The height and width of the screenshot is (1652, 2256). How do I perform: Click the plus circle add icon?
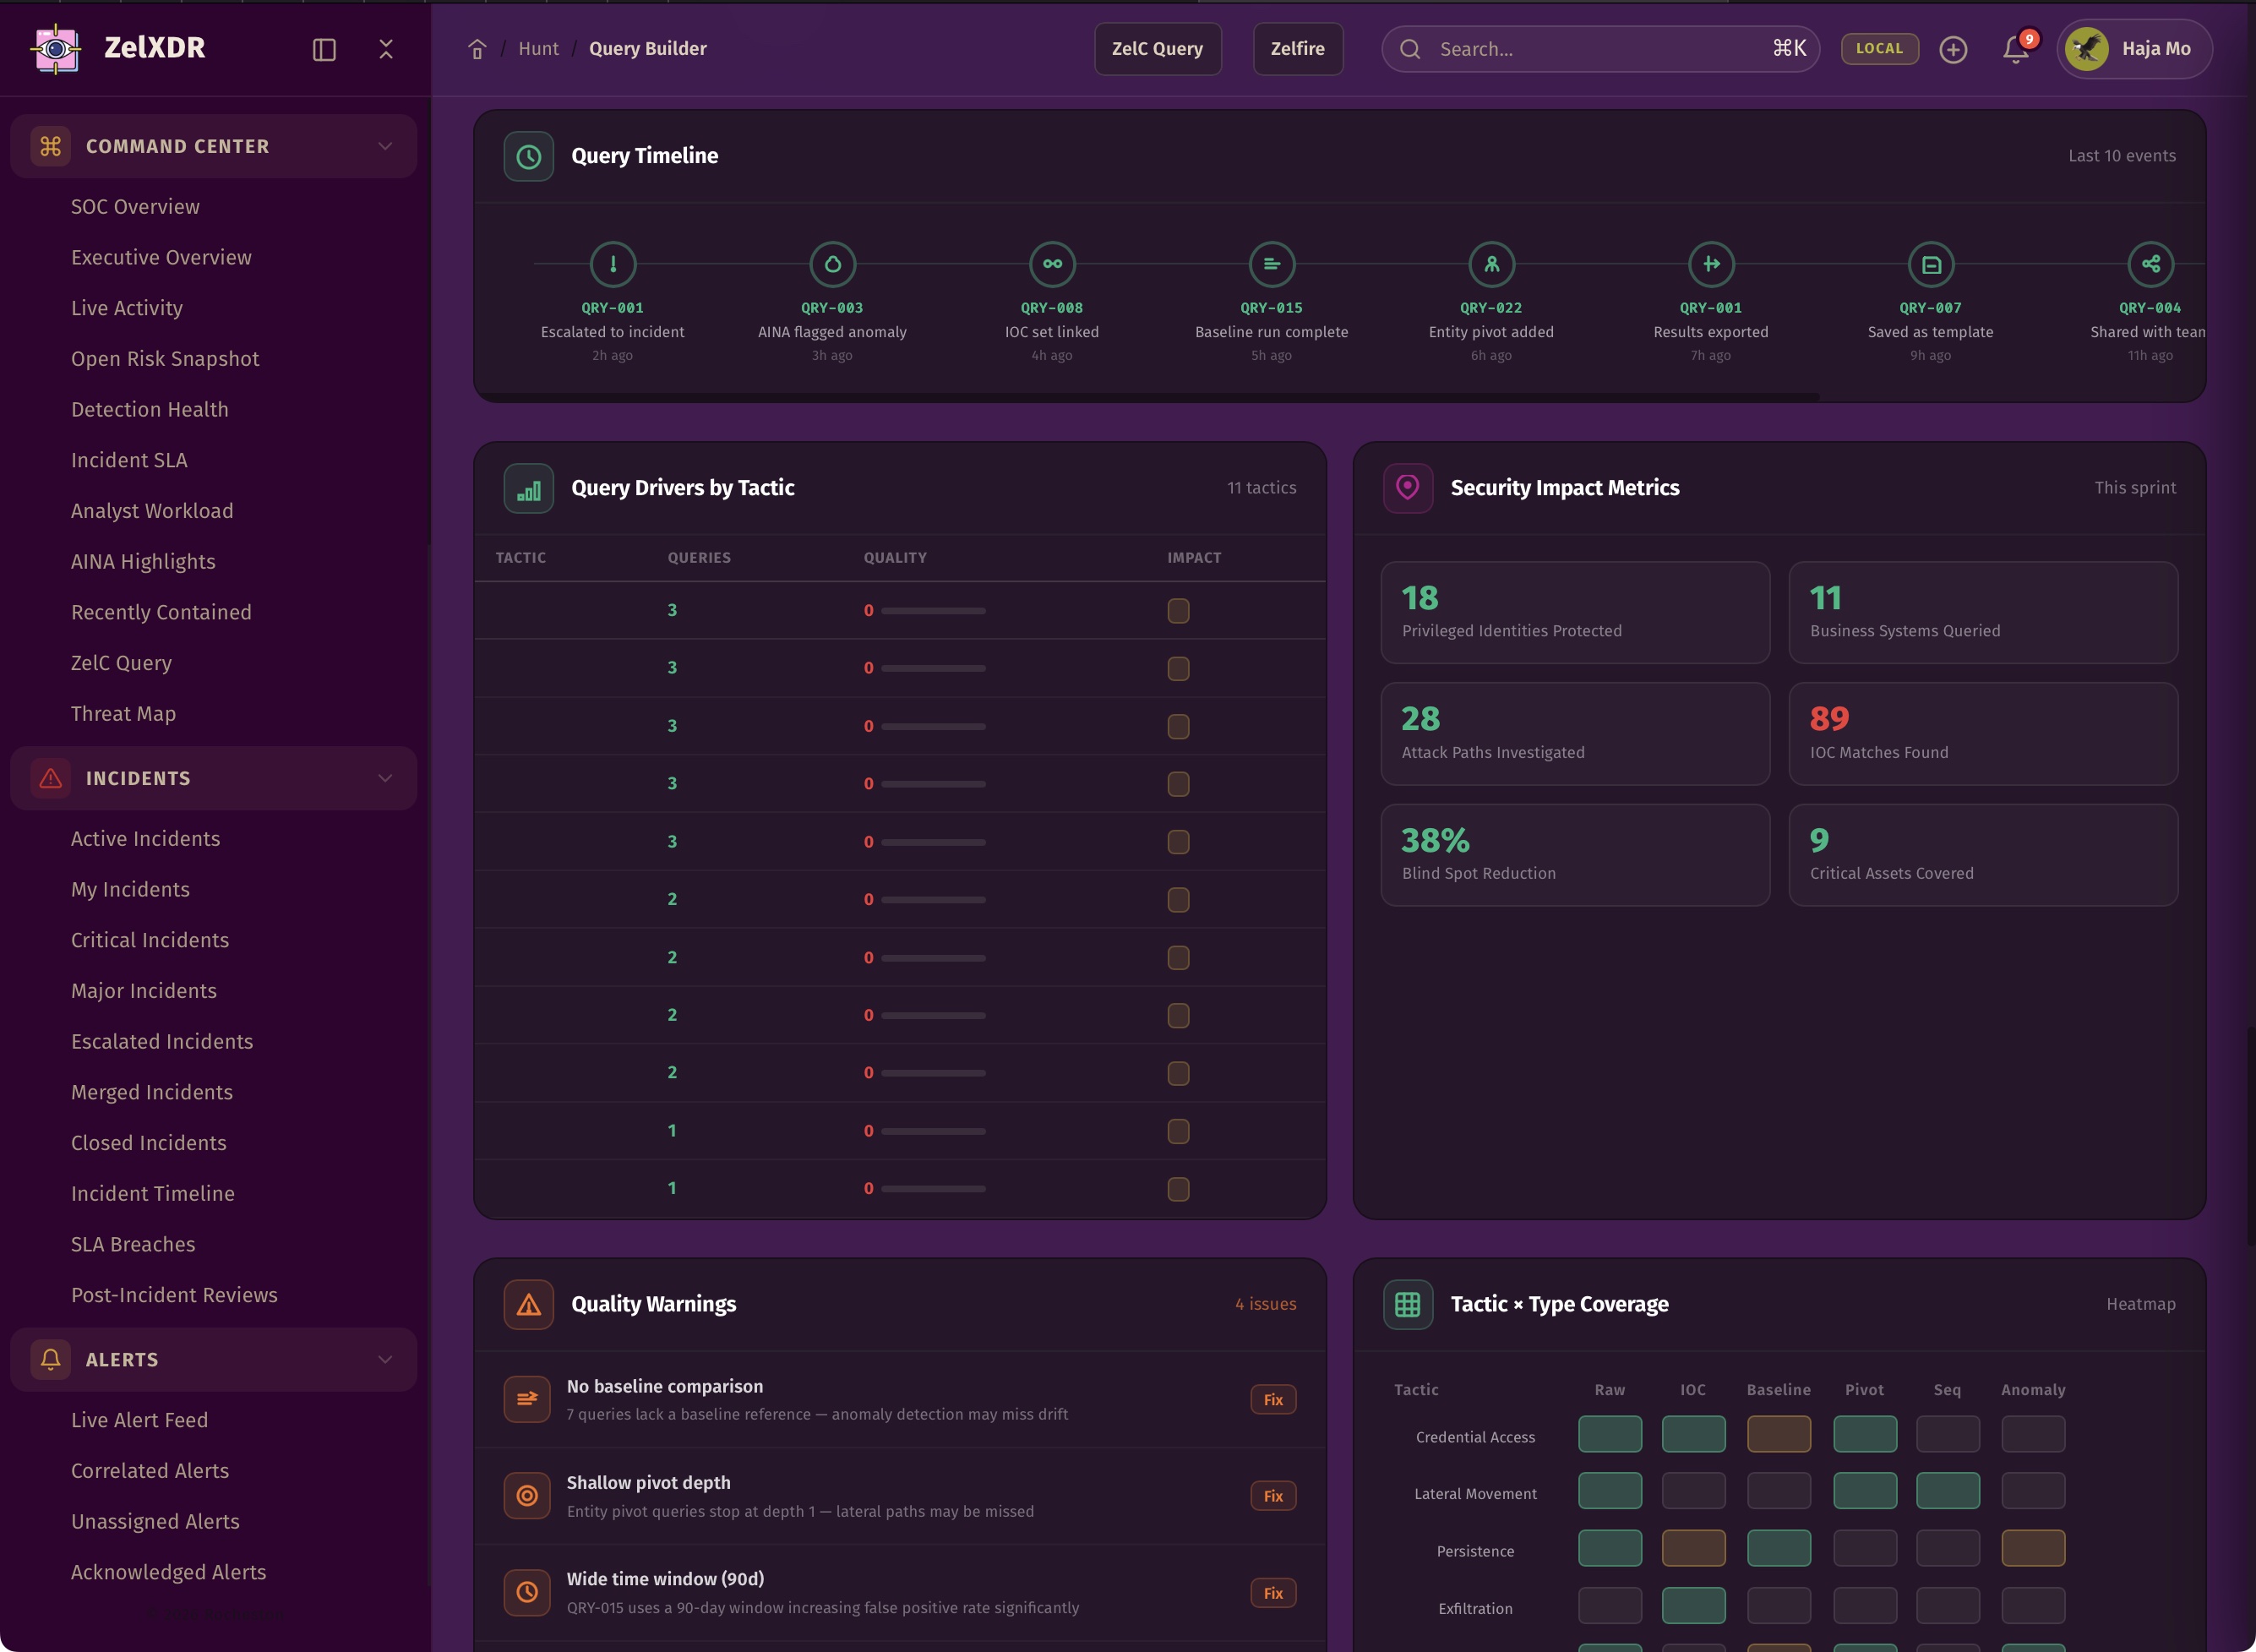1952,49
